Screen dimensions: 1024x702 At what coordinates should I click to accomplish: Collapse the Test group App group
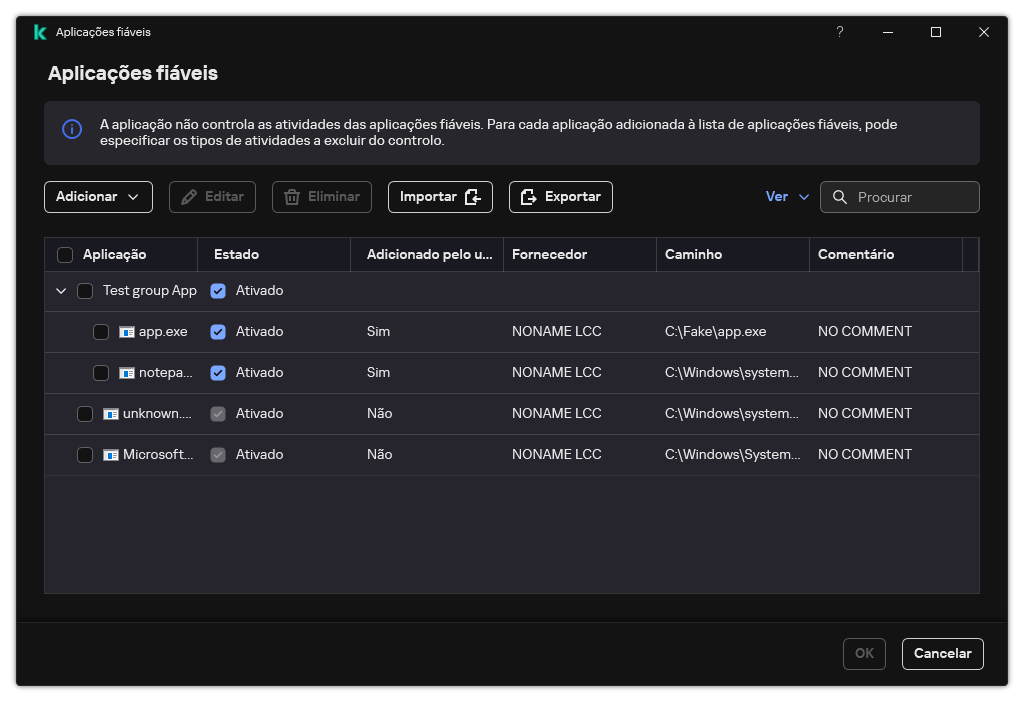point(61,290)
